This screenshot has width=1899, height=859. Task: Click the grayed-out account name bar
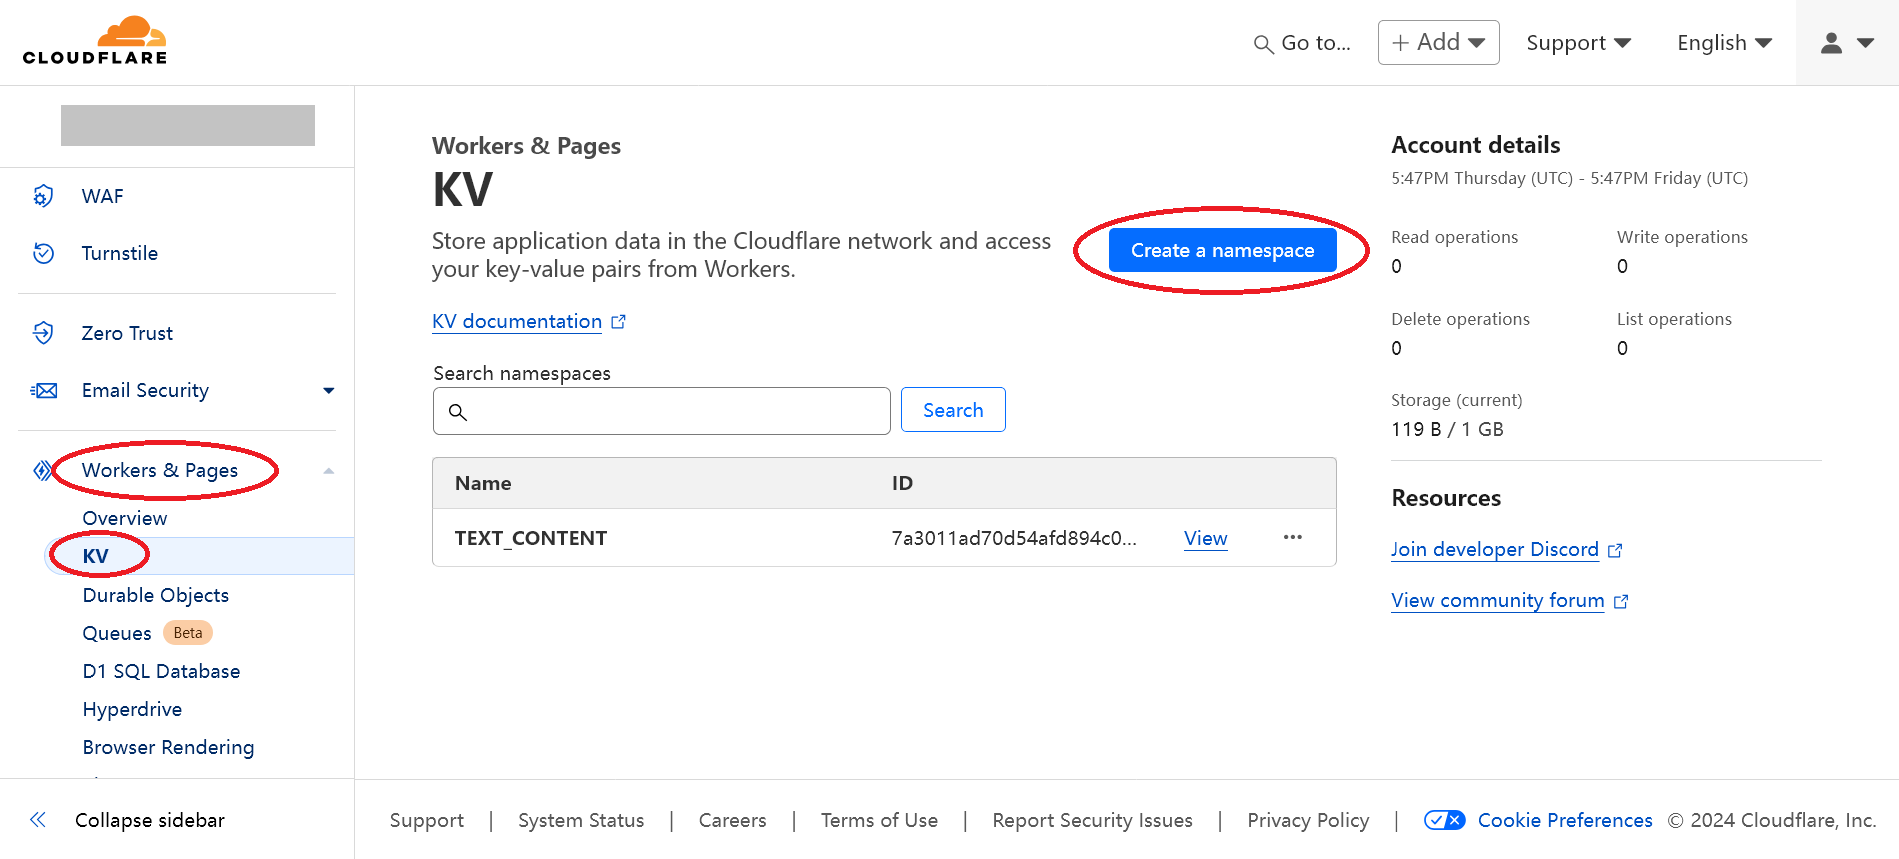[188, 125]
